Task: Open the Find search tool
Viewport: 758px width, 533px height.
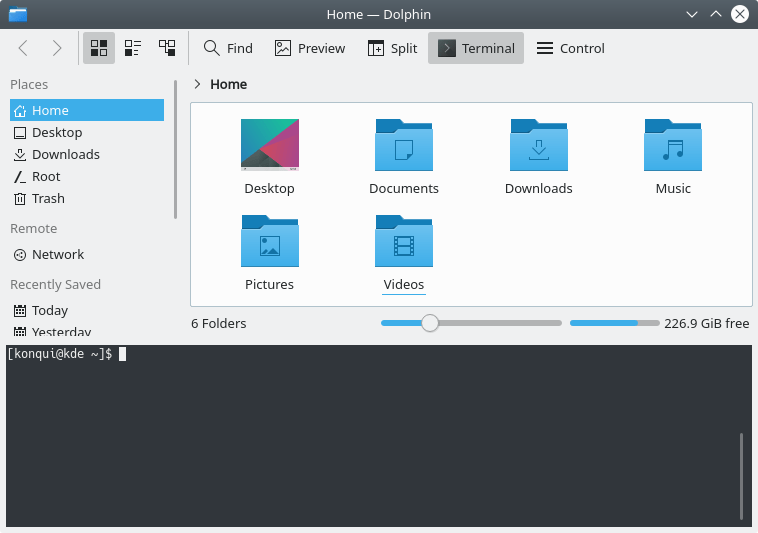Action: coord(228,48)
